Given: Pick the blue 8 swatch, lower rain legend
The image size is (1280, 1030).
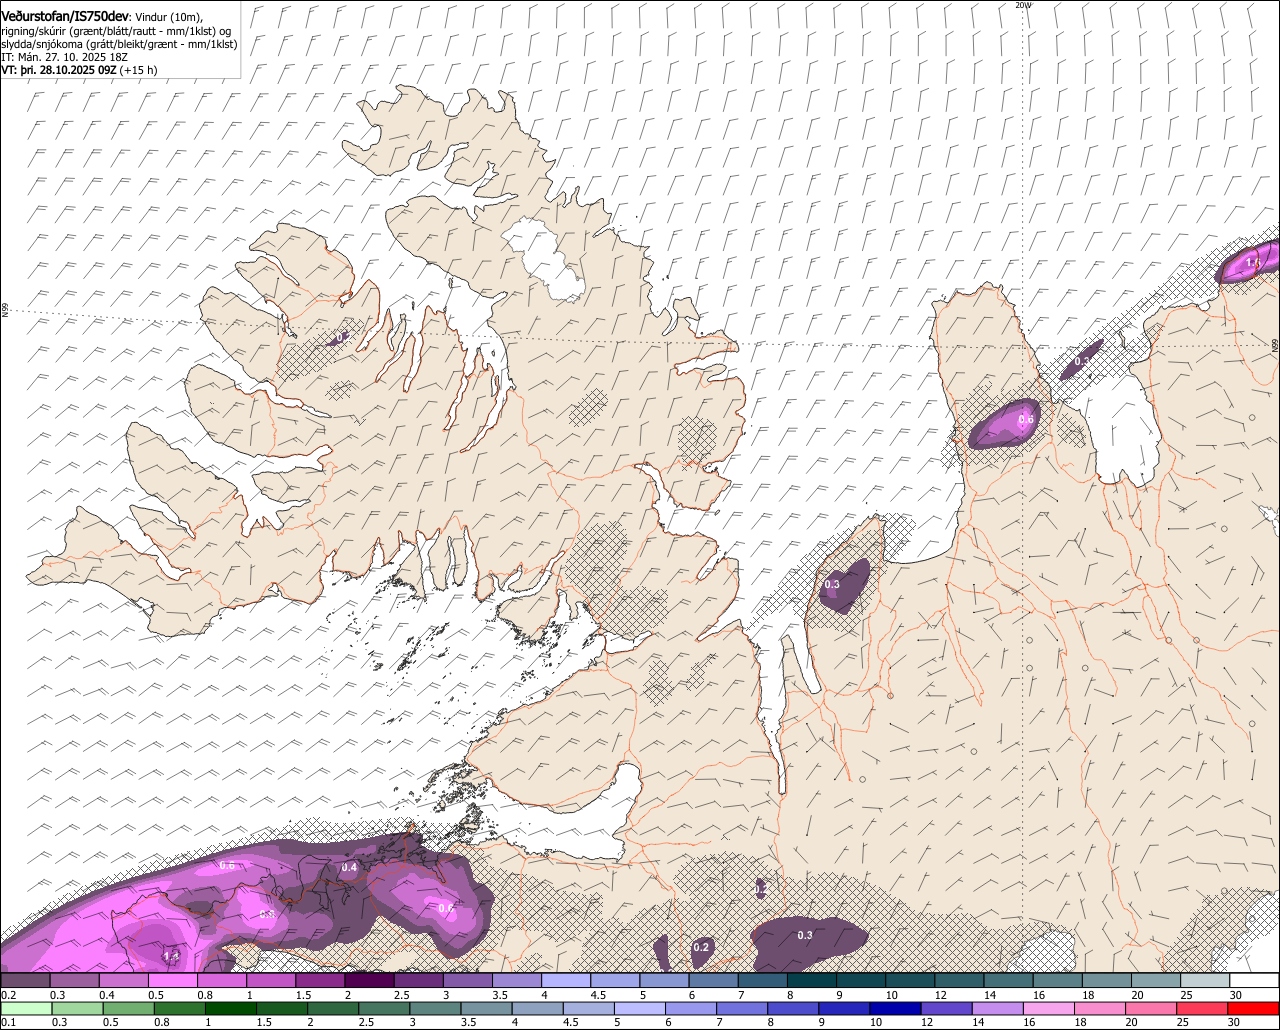Looking at the screenshot, I should [793, 1009].
